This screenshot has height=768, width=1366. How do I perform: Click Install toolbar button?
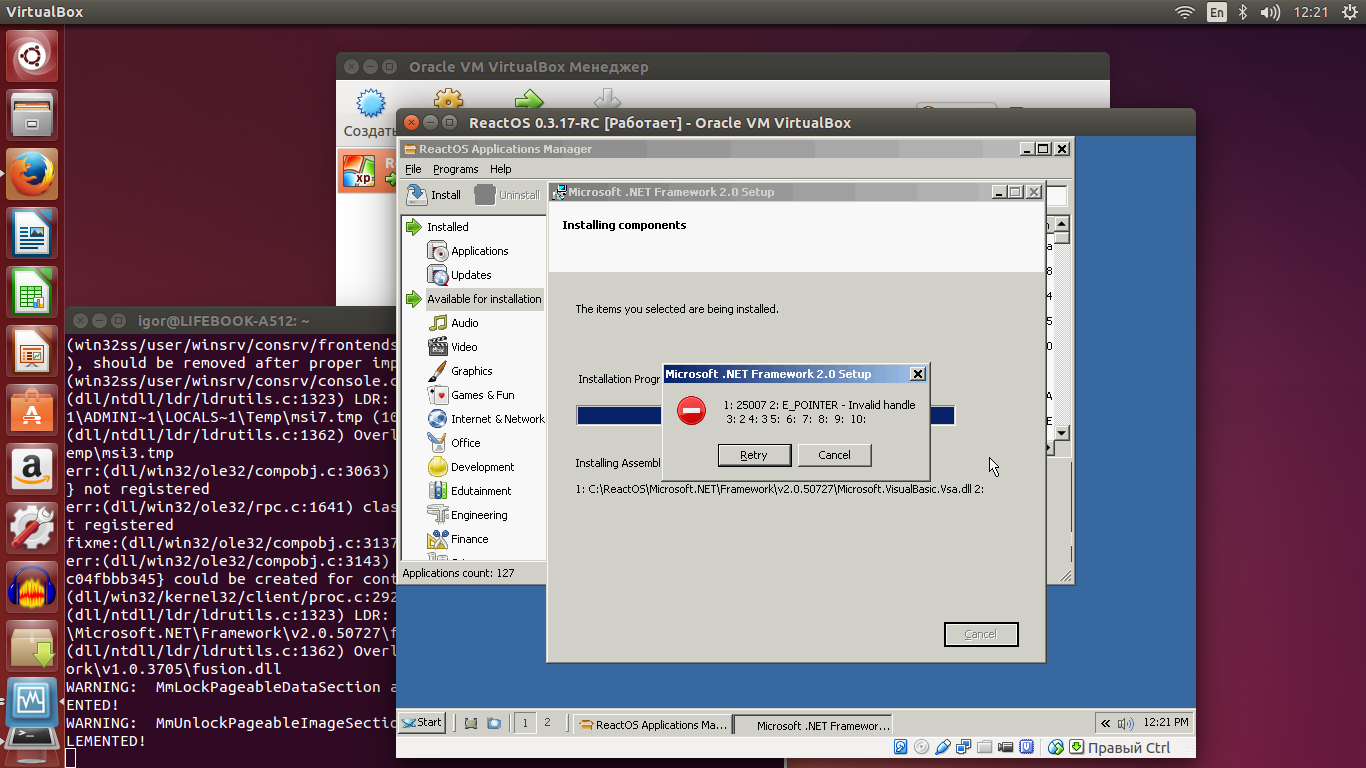(x=434, y=195)
